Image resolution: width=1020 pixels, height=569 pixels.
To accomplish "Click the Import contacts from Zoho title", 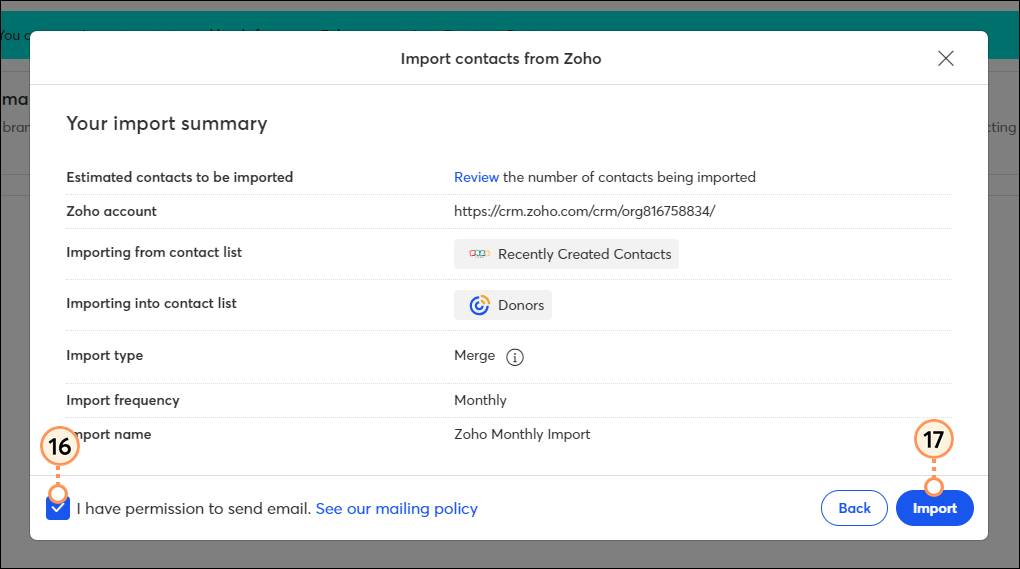I will (x=501, y=59).
